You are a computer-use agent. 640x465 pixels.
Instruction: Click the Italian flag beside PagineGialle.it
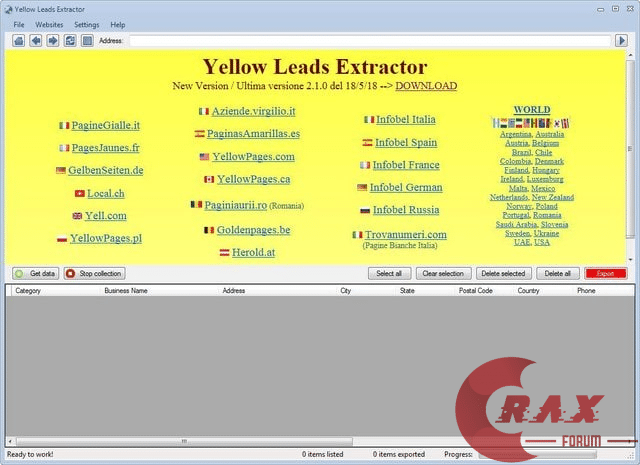pos(64,125)
